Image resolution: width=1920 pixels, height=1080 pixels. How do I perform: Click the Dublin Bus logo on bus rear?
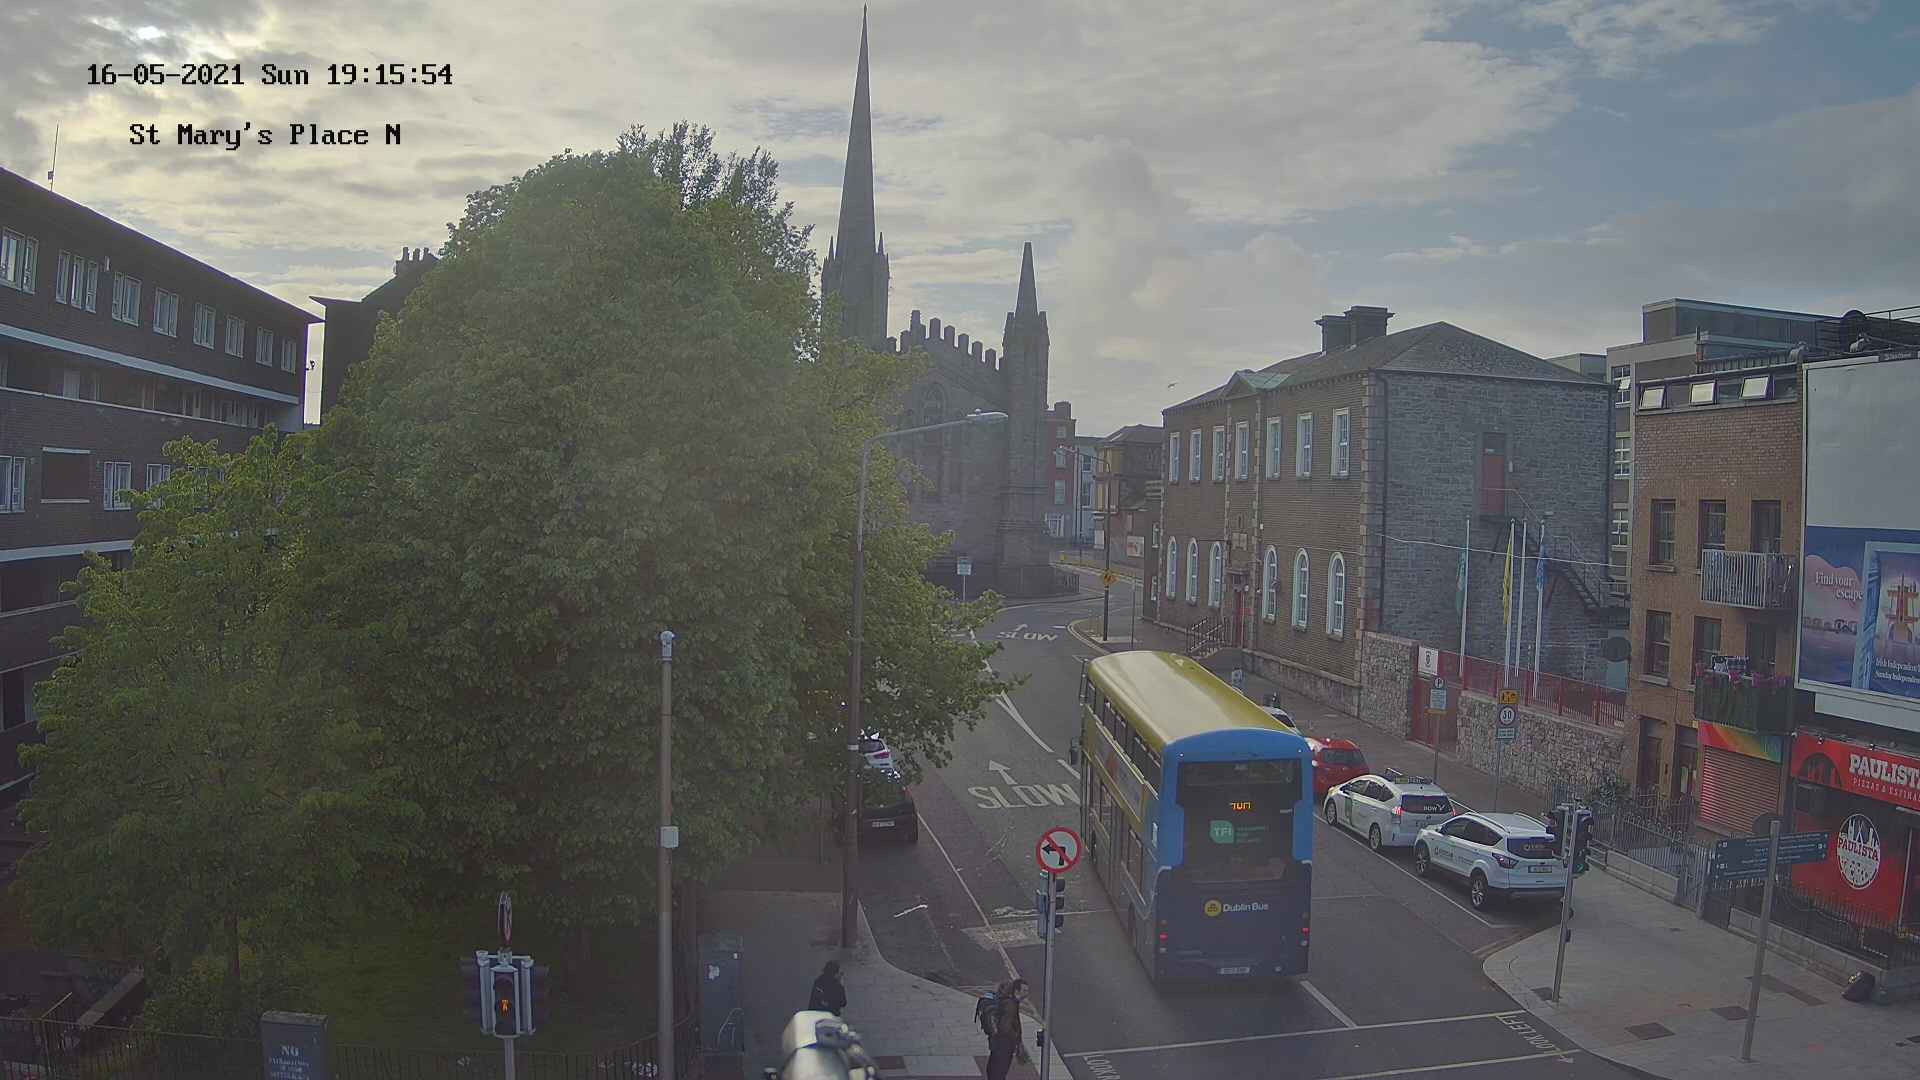pyautogui.click(x=1236, y=907)
